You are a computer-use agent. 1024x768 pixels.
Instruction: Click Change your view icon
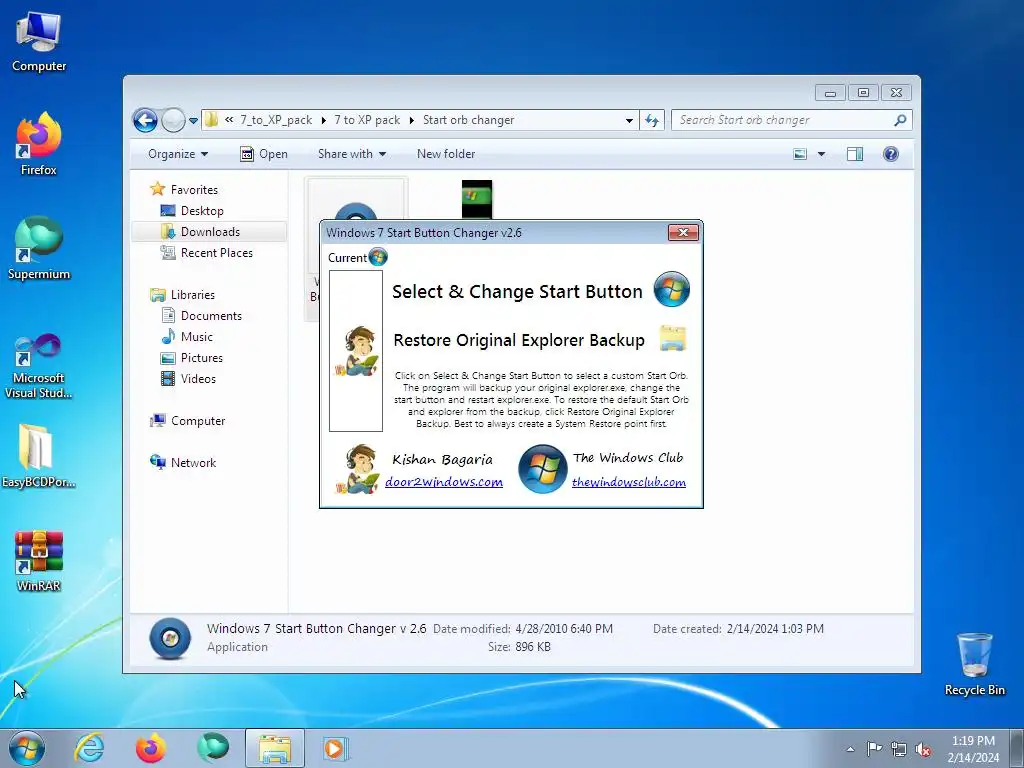[x=800, y=154]
